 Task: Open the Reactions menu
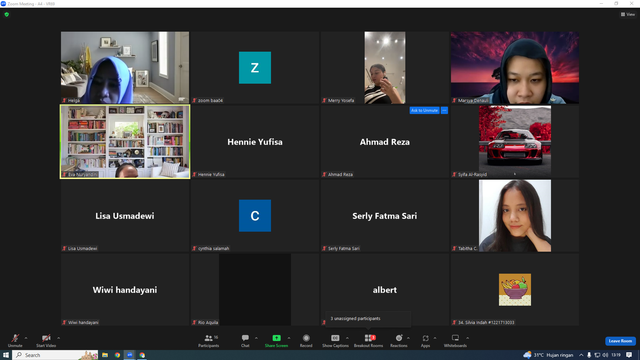[399, 340]
